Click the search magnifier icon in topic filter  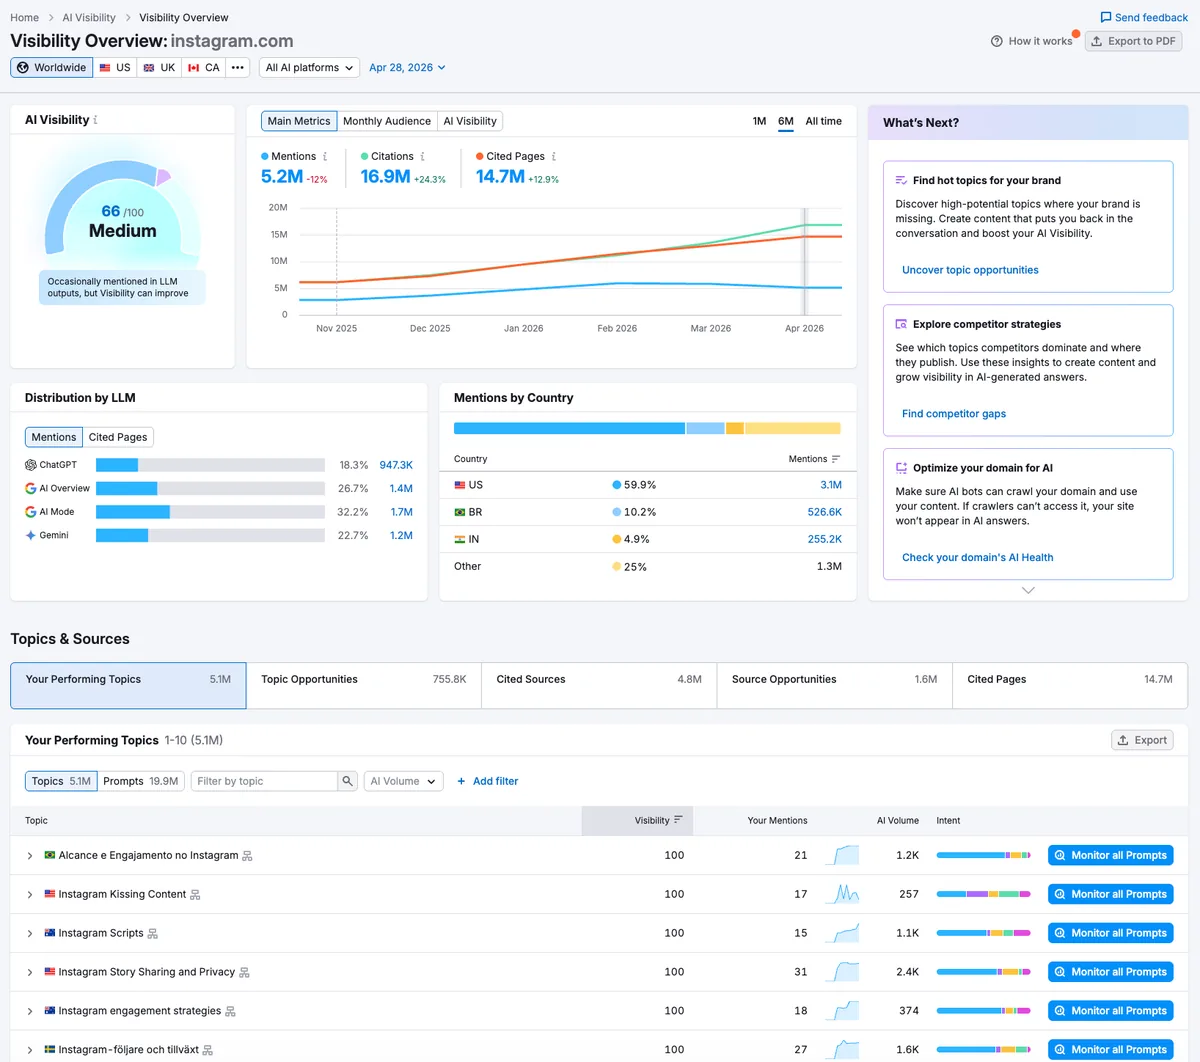coord(347,781)
